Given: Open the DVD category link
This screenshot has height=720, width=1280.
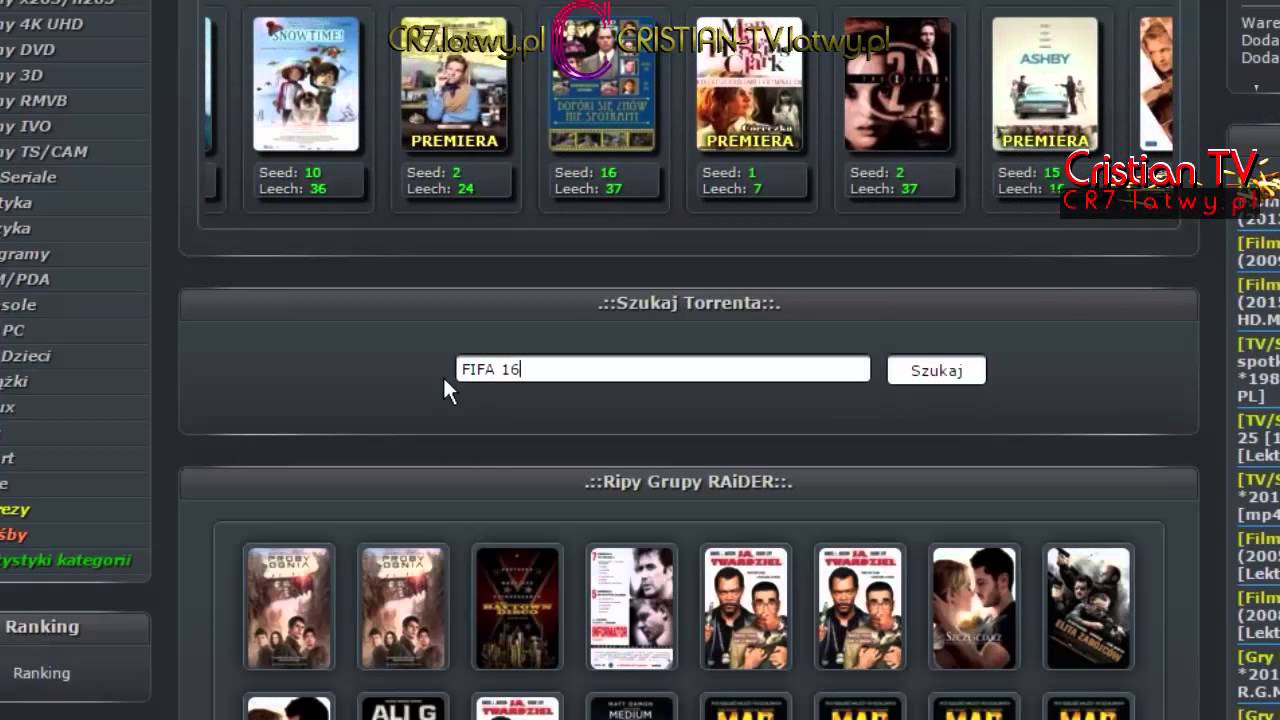Looking at the screenshot, I should (x=28, y=49).
